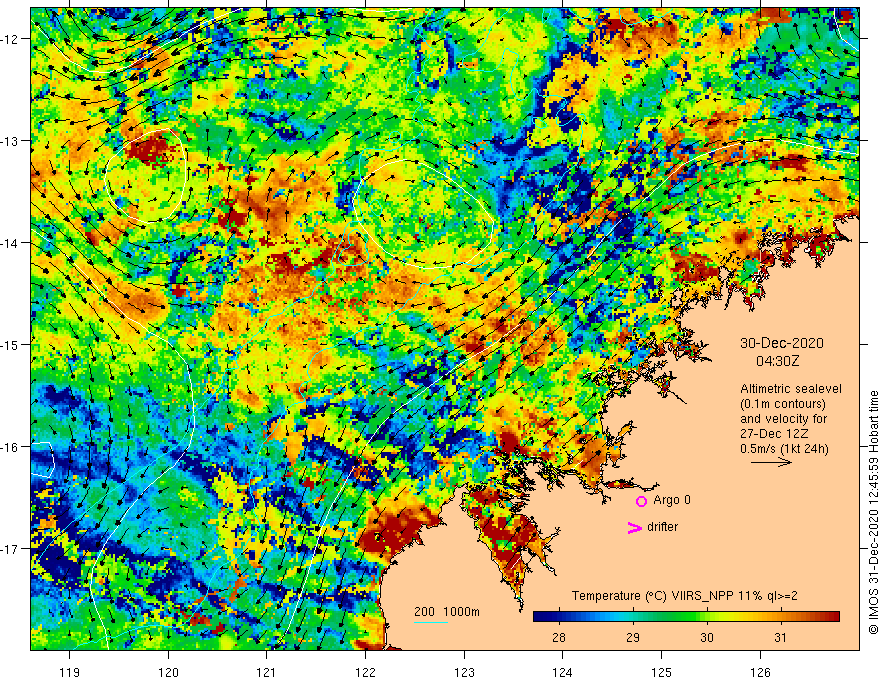
Task: Click the cyan 200 1000m depth line sample
Action: click(x=431, y=622)
